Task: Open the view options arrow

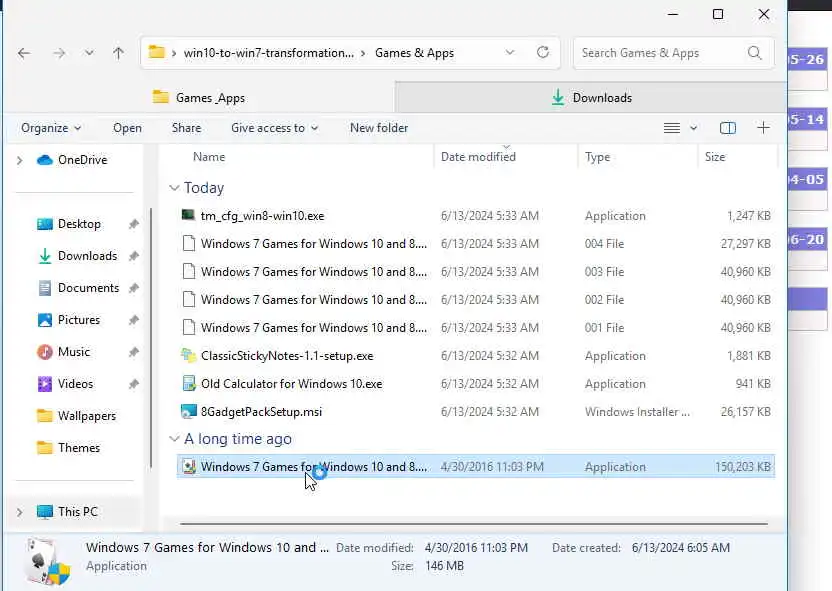Action: coord(694,128)
